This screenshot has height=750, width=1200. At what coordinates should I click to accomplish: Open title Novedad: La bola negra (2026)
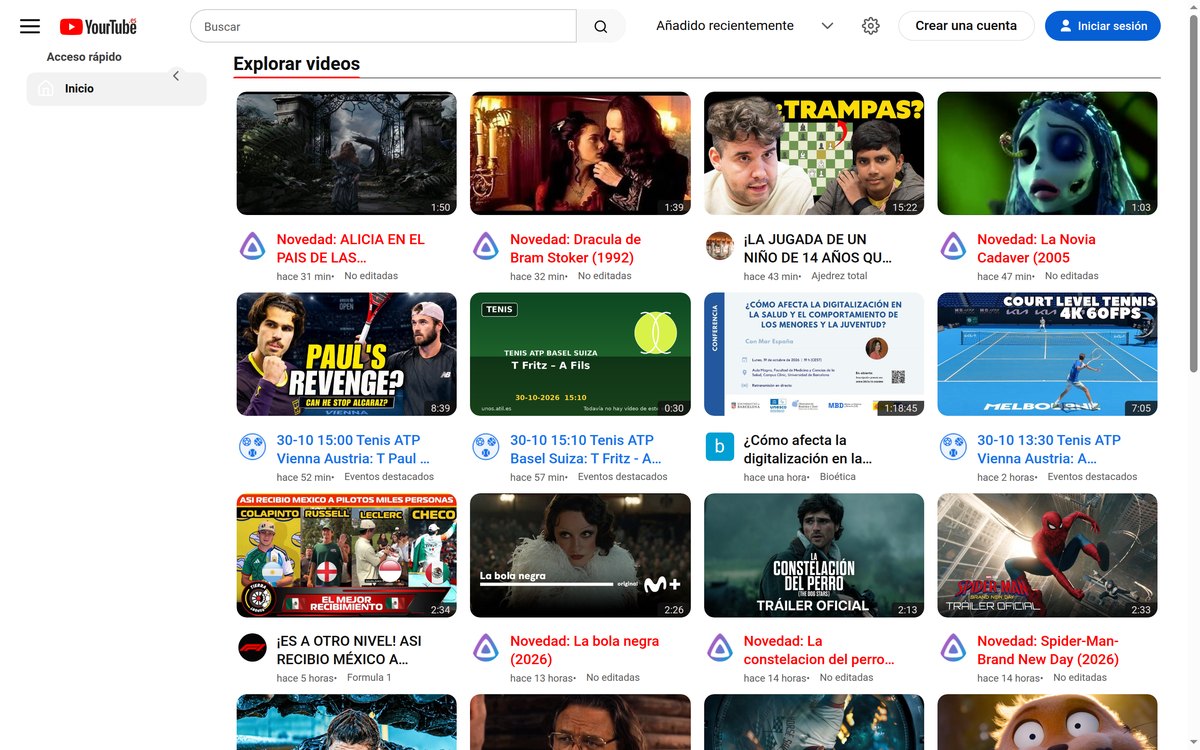584,650
